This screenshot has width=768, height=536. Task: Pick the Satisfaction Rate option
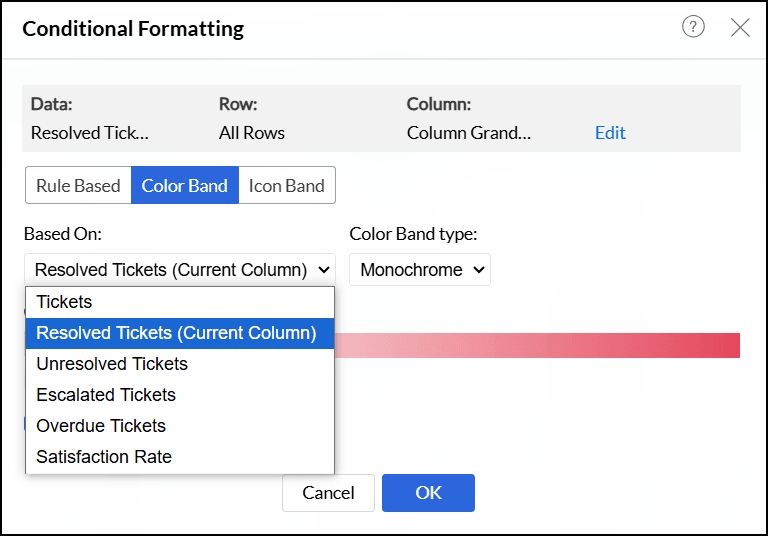[x=104, y=457]
